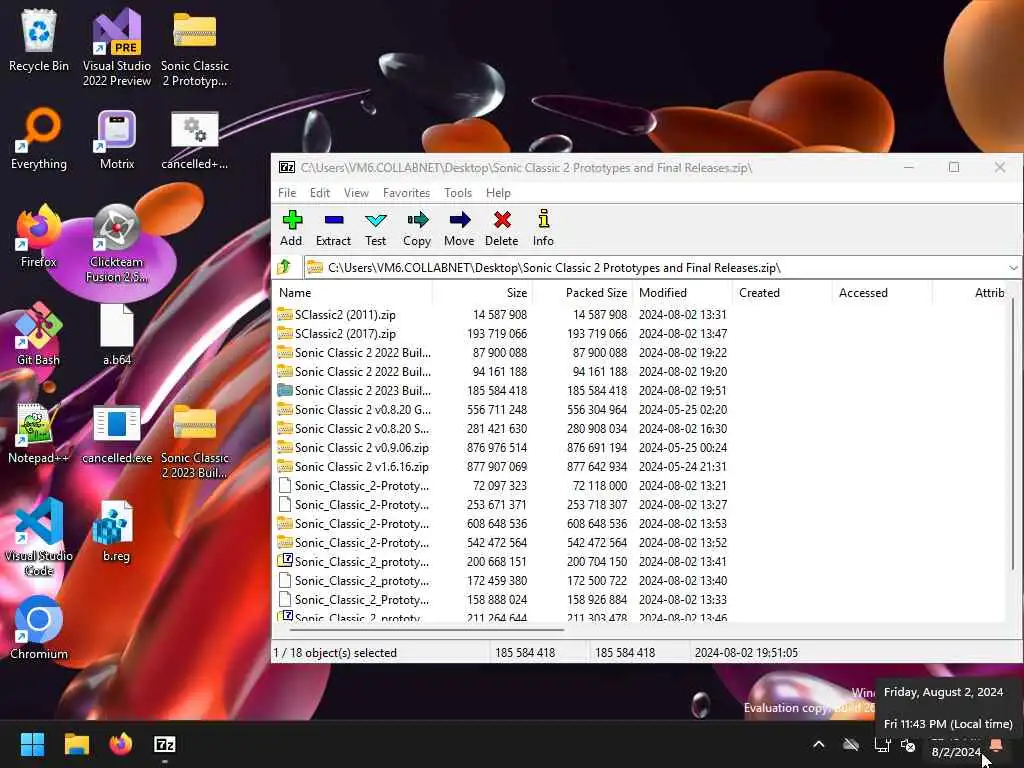Sort by the Created column header
1024x768 pixels.
pos(782,293)
